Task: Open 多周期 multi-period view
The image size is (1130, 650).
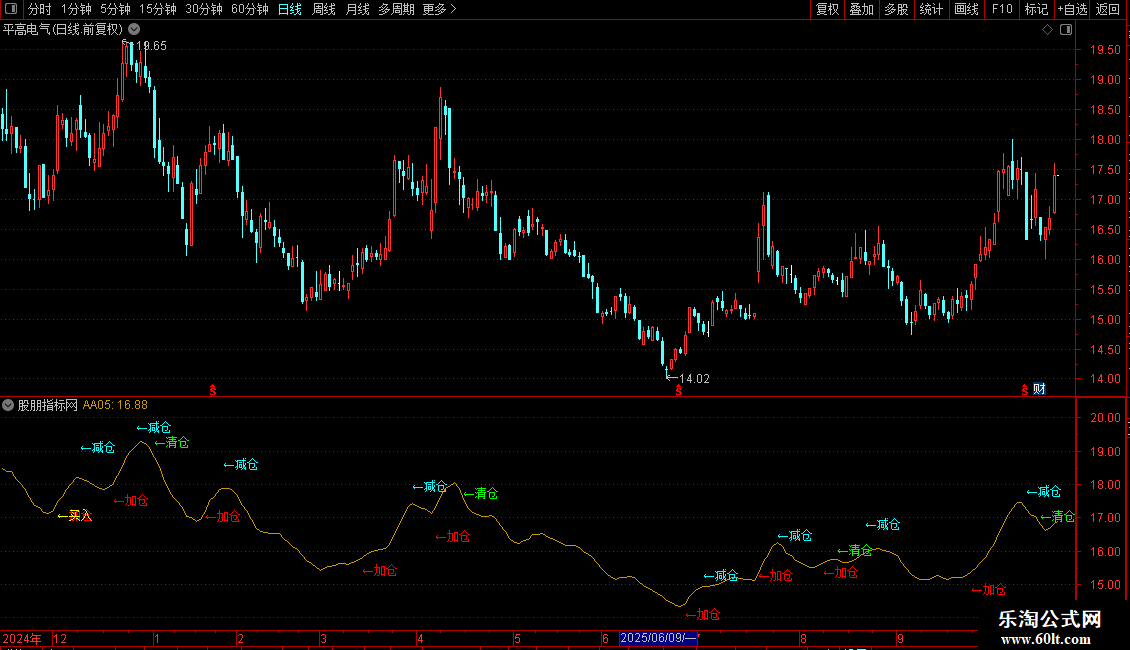Action: click(x=396, y=9)
